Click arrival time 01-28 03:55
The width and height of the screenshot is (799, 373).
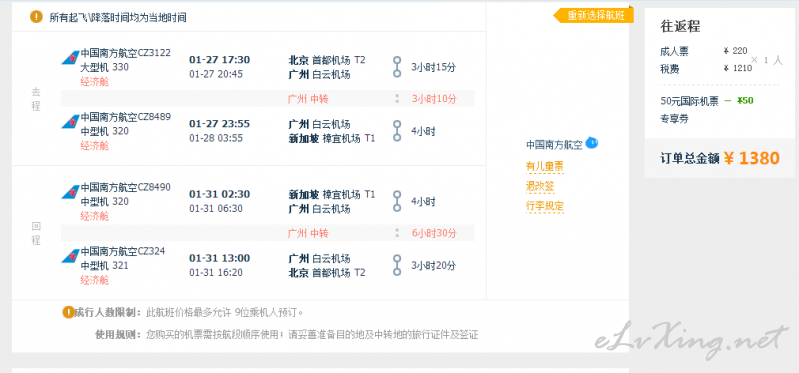216,138
